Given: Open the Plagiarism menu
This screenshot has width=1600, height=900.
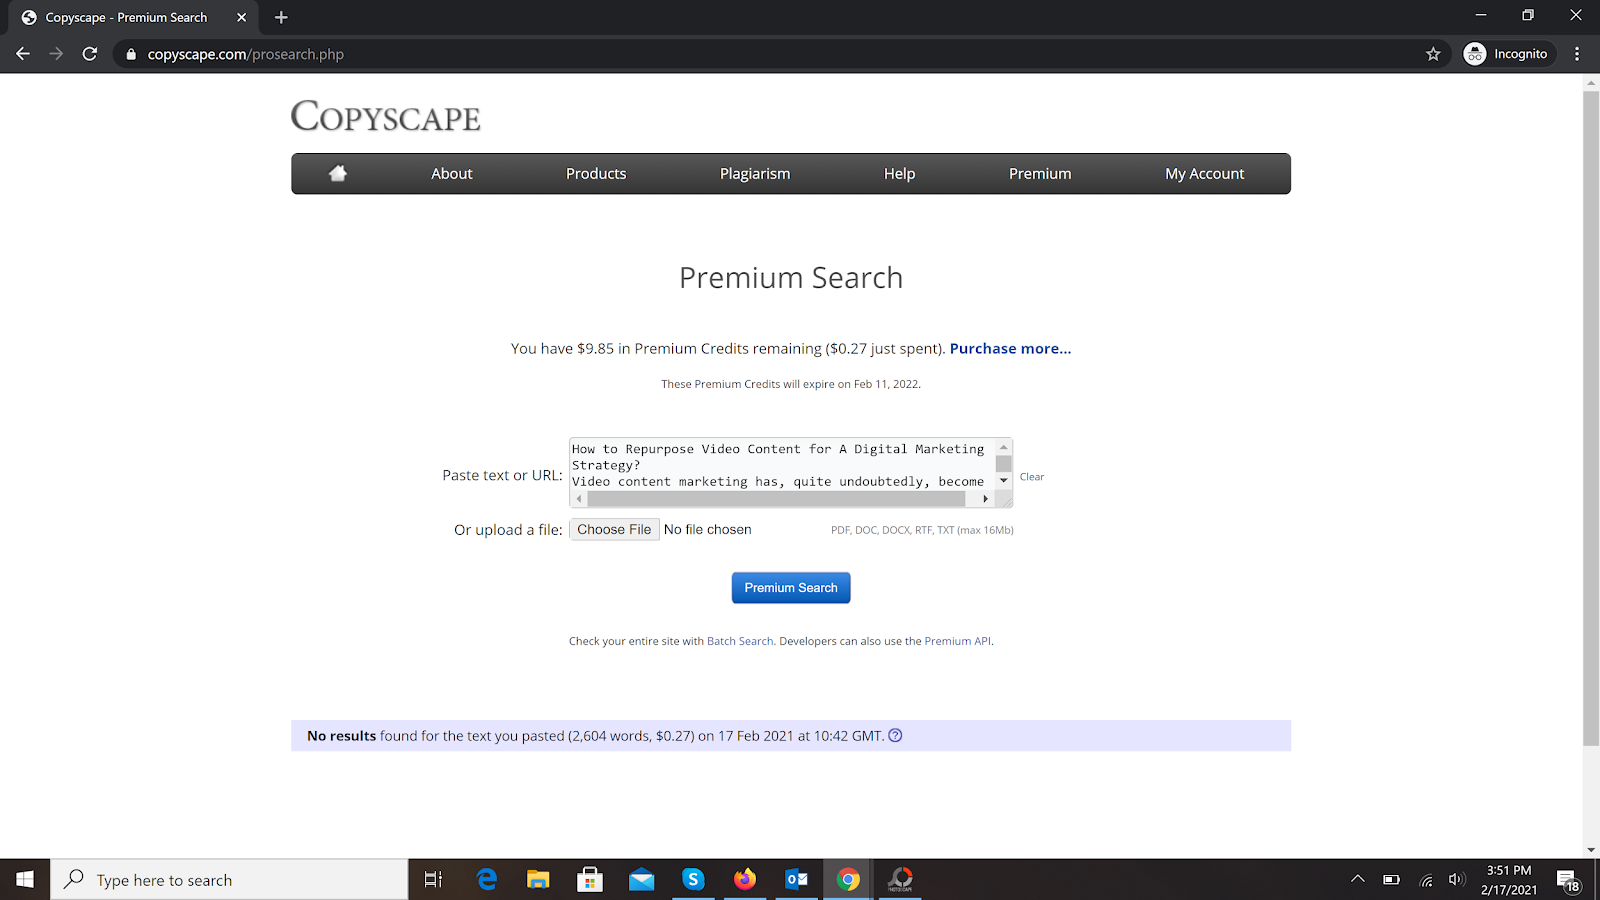Looking at the screenshot, I should coord(755,173).
